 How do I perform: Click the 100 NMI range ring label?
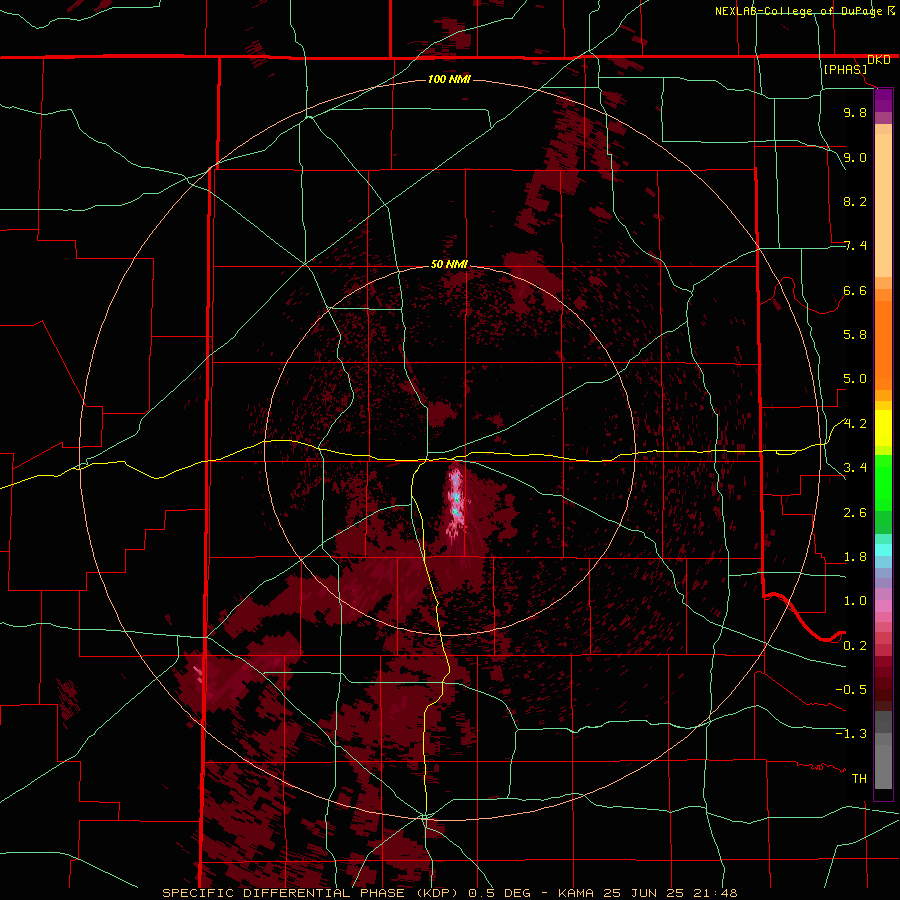tap(449, 79)
